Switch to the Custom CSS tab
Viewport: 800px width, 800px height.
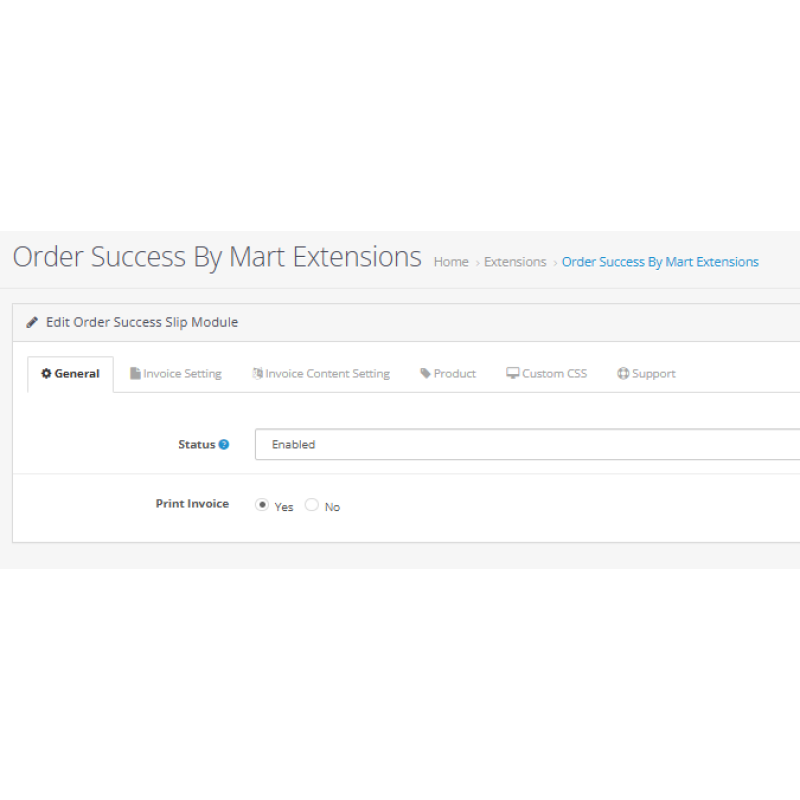point(555,374)
